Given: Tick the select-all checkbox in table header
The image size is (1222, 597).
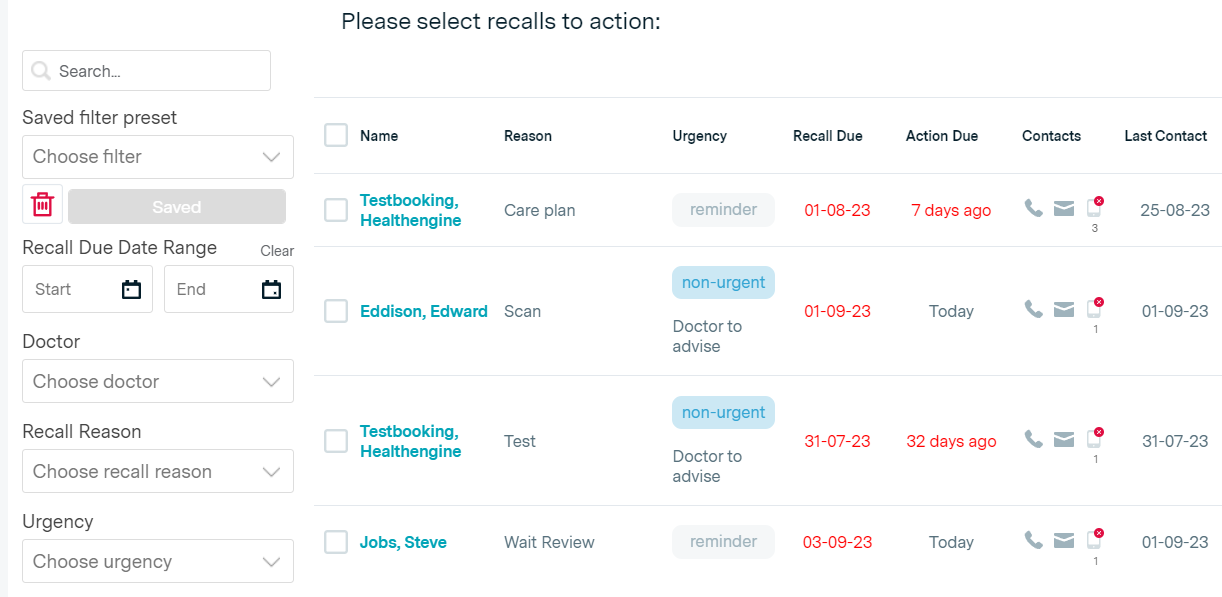Looking at the screenshot, I should (x=336, y=135).
